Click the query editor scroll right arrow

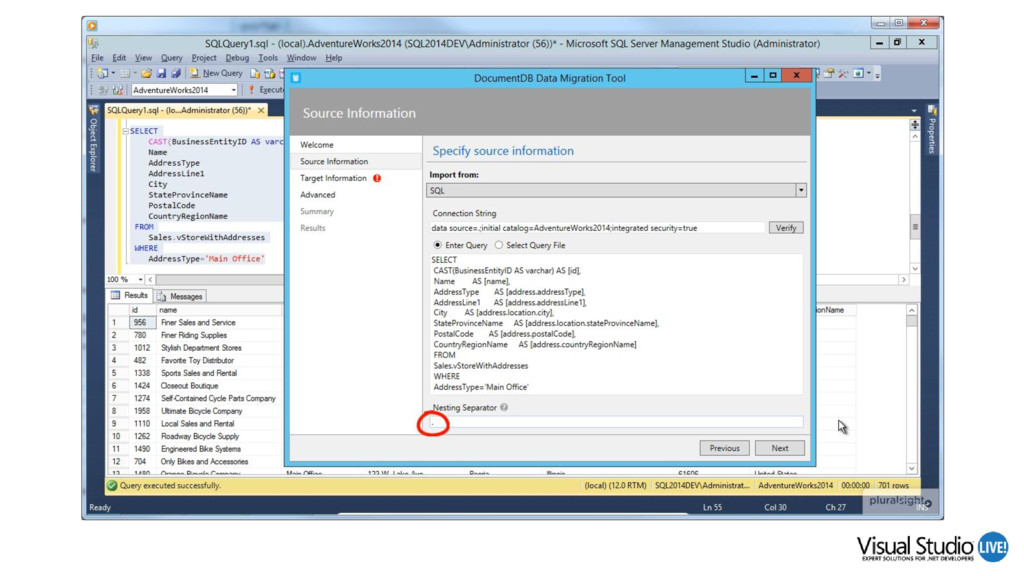pos(903,280)
